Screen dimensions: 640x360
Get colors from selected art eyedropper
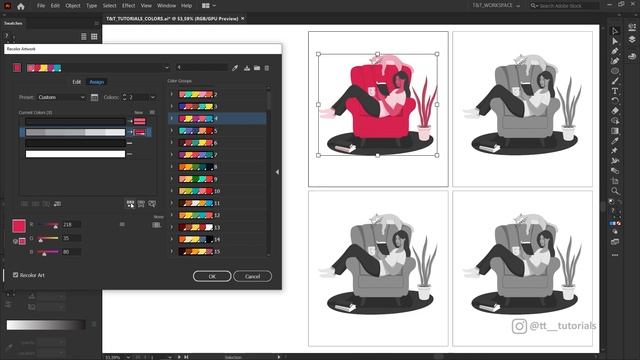pos(235,68)
